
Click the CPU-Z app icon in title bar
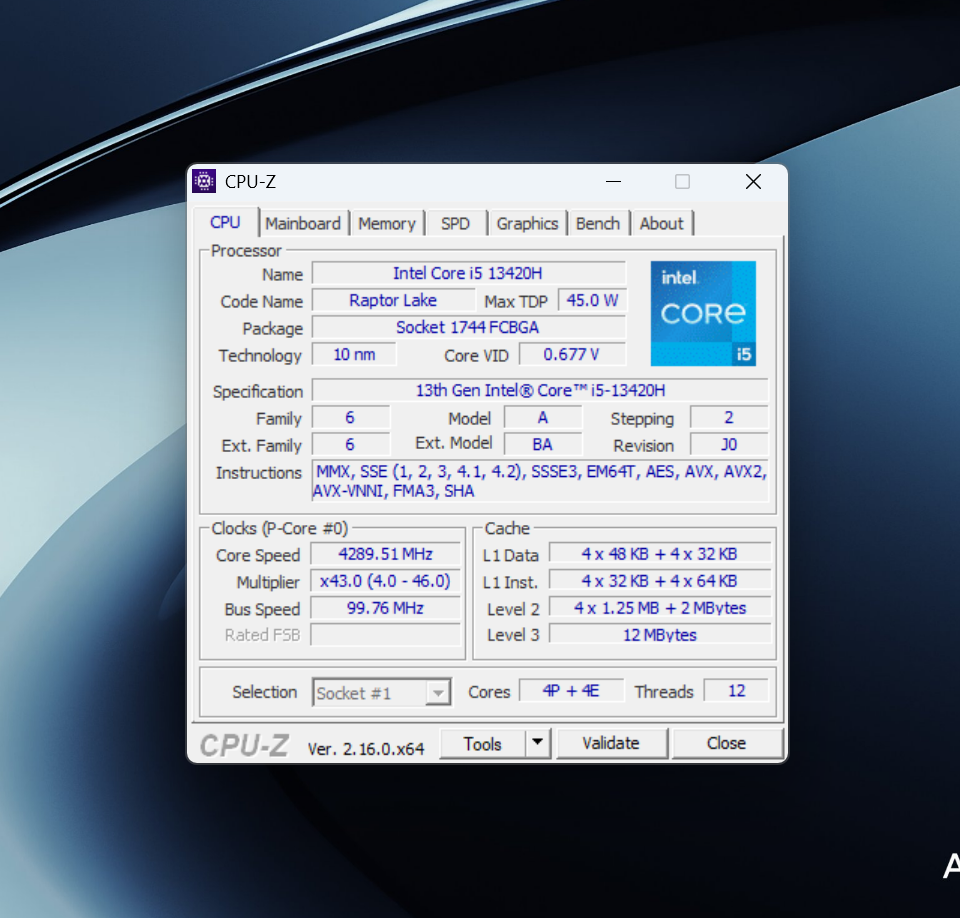click(204, 181)
